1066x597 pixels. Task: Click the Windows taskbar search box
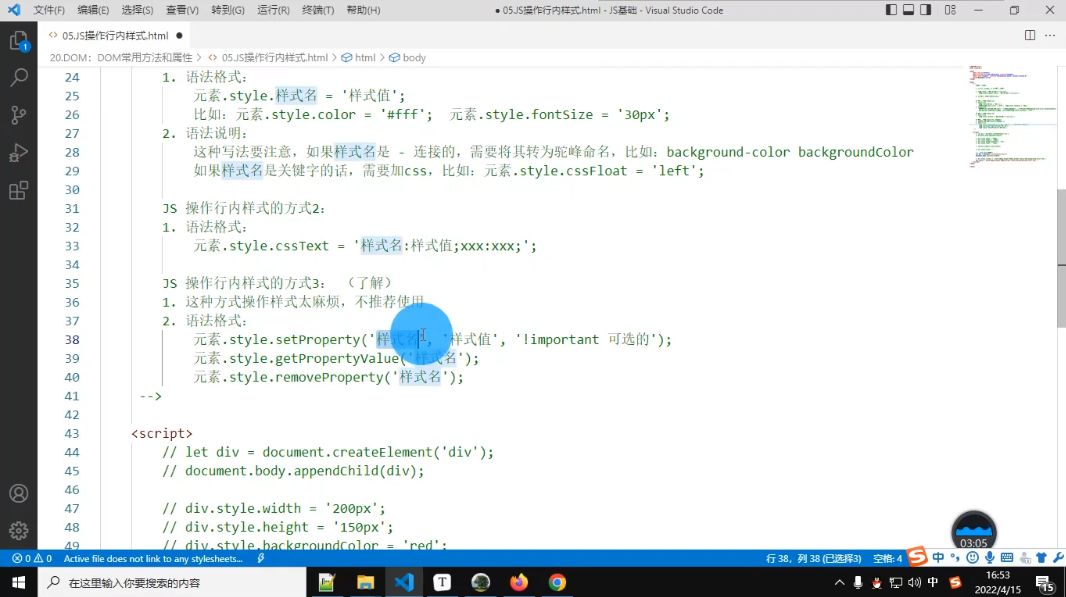pyautogui.click(x=173, y=583)
